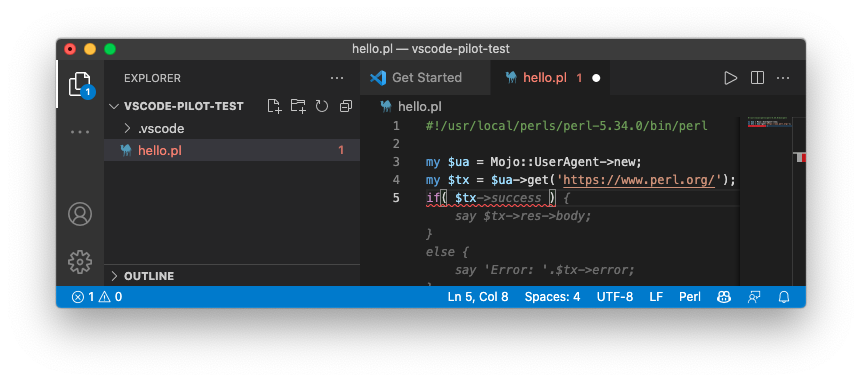Change language mode Perl

[690, 297]
